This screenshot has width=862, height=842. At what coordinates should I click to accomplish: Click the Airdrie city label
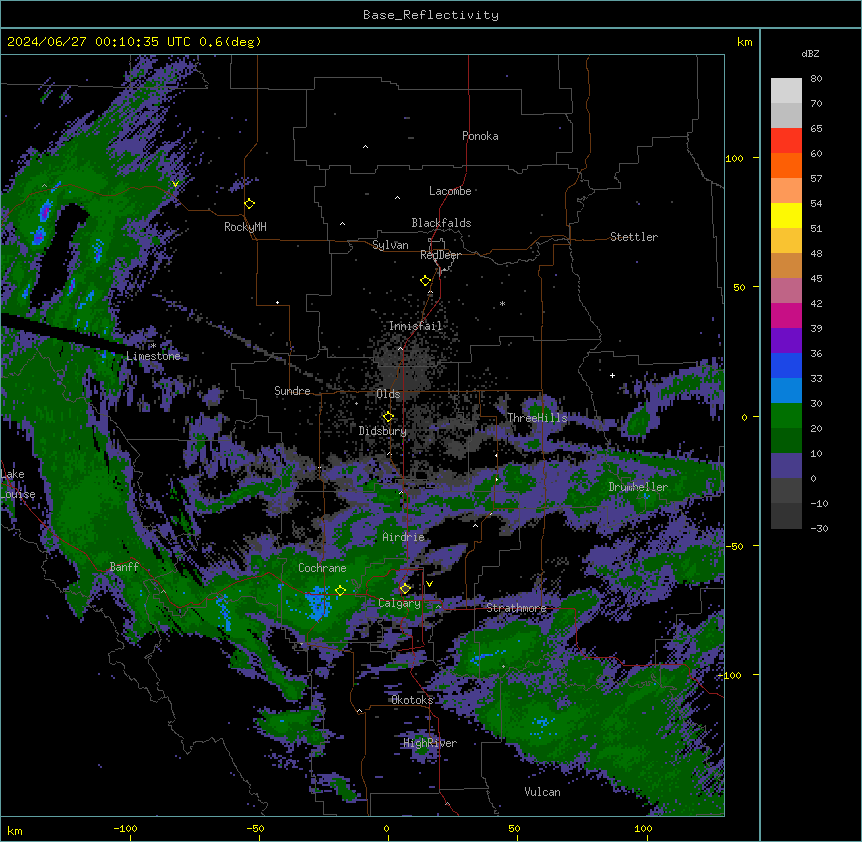(404, 537)
